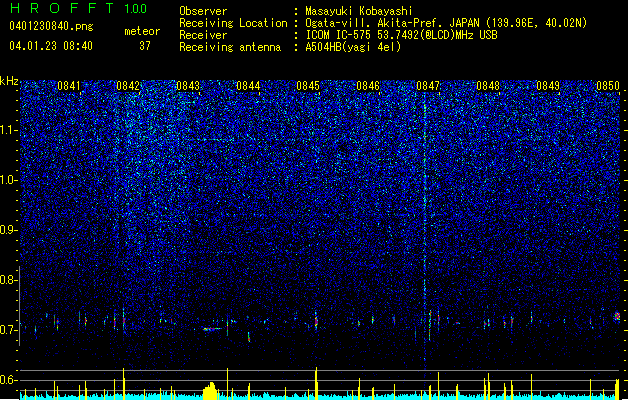Viewport: 629px width, 400px height.
Task: Click the 0.7 kHz axis label
Action: point(8,330)
